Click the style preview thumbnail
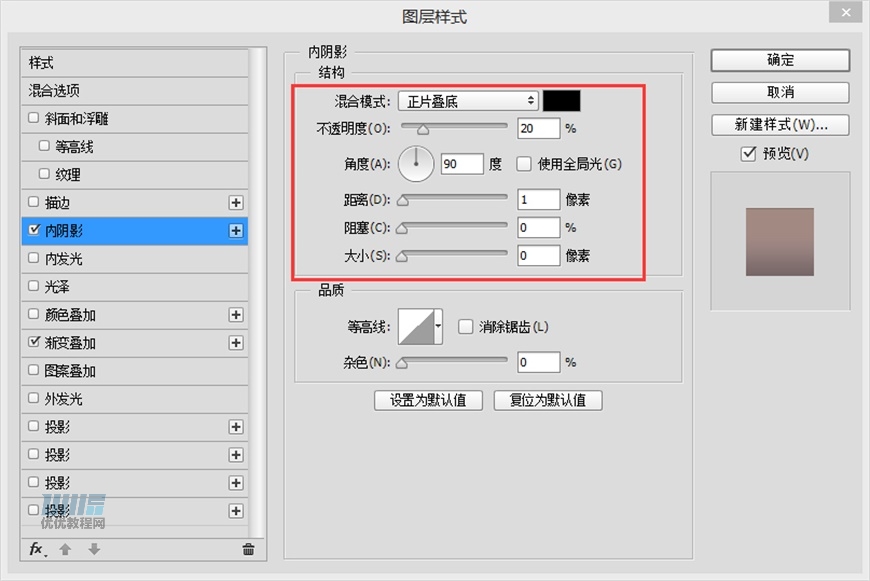This screenshot has width=870, height=581. click(780, 242)
